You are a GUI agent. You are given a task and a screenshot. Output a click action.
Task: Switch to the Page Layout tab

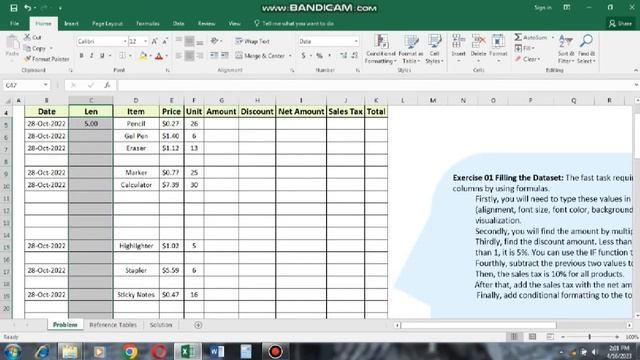point(107,24)
